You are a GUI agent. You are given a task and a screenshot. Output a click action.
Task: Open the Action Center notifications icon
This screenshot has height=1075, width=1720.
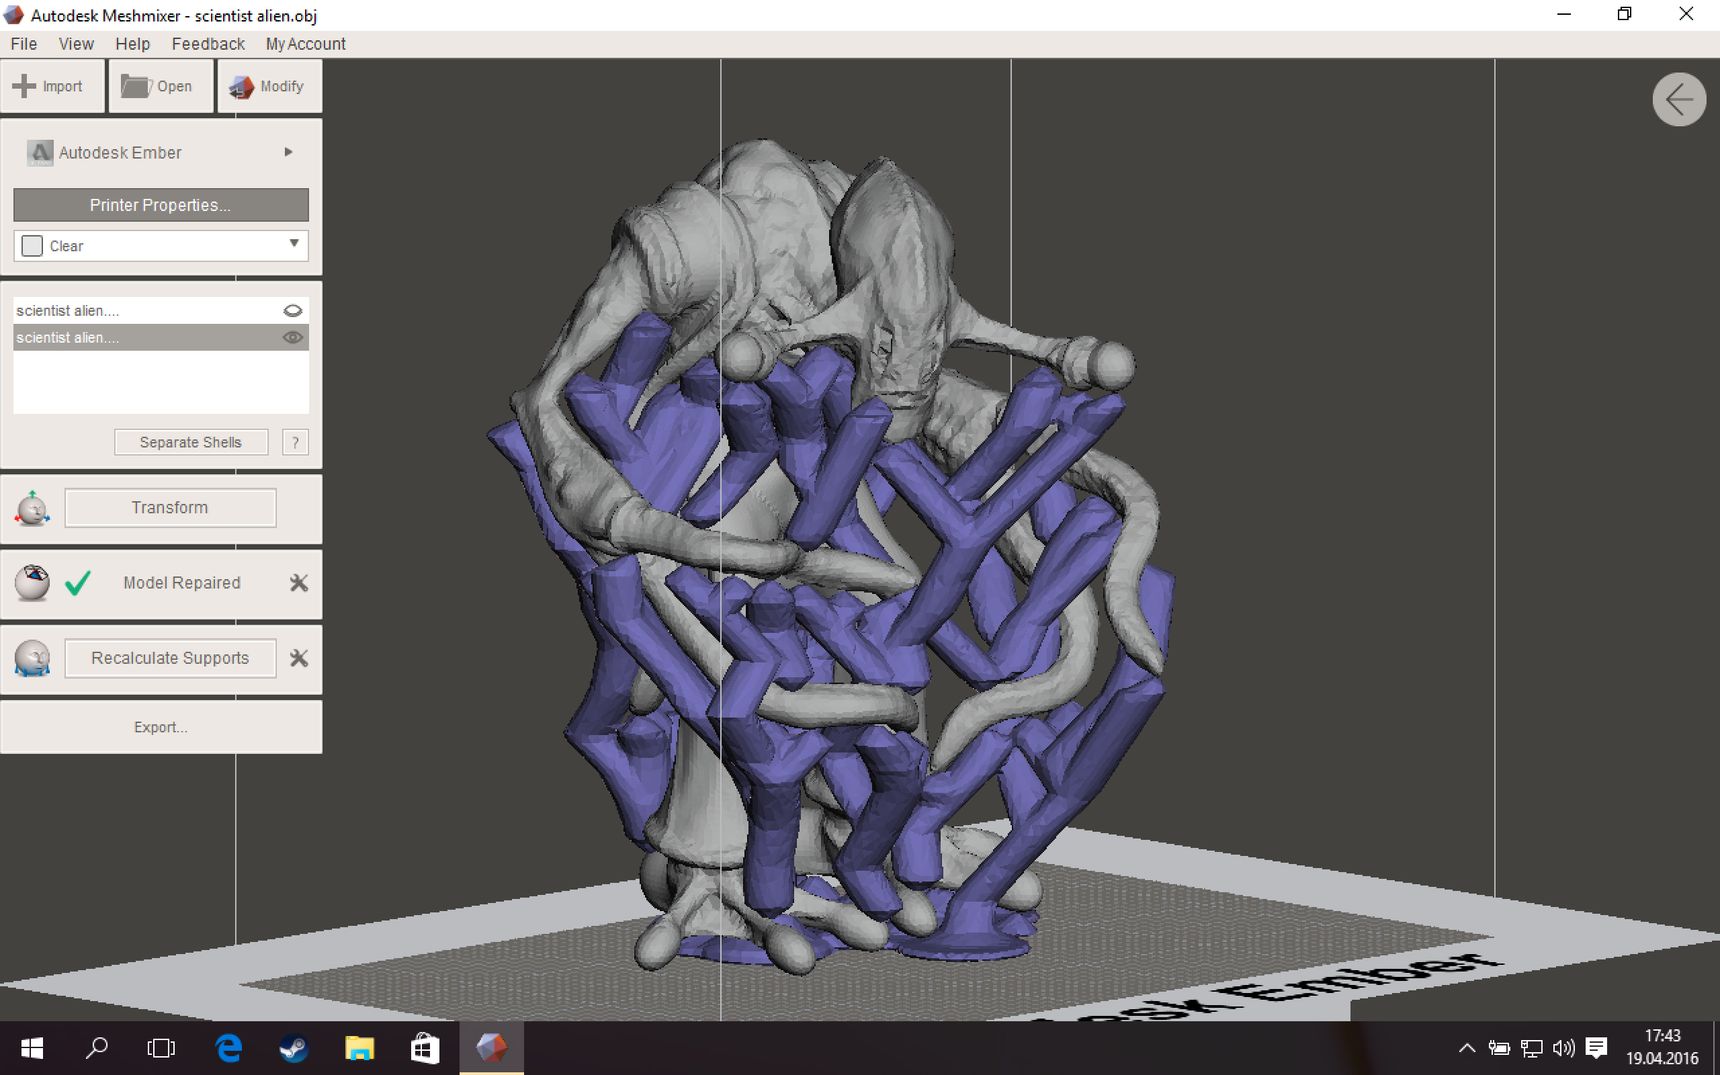point(1596,1048)
